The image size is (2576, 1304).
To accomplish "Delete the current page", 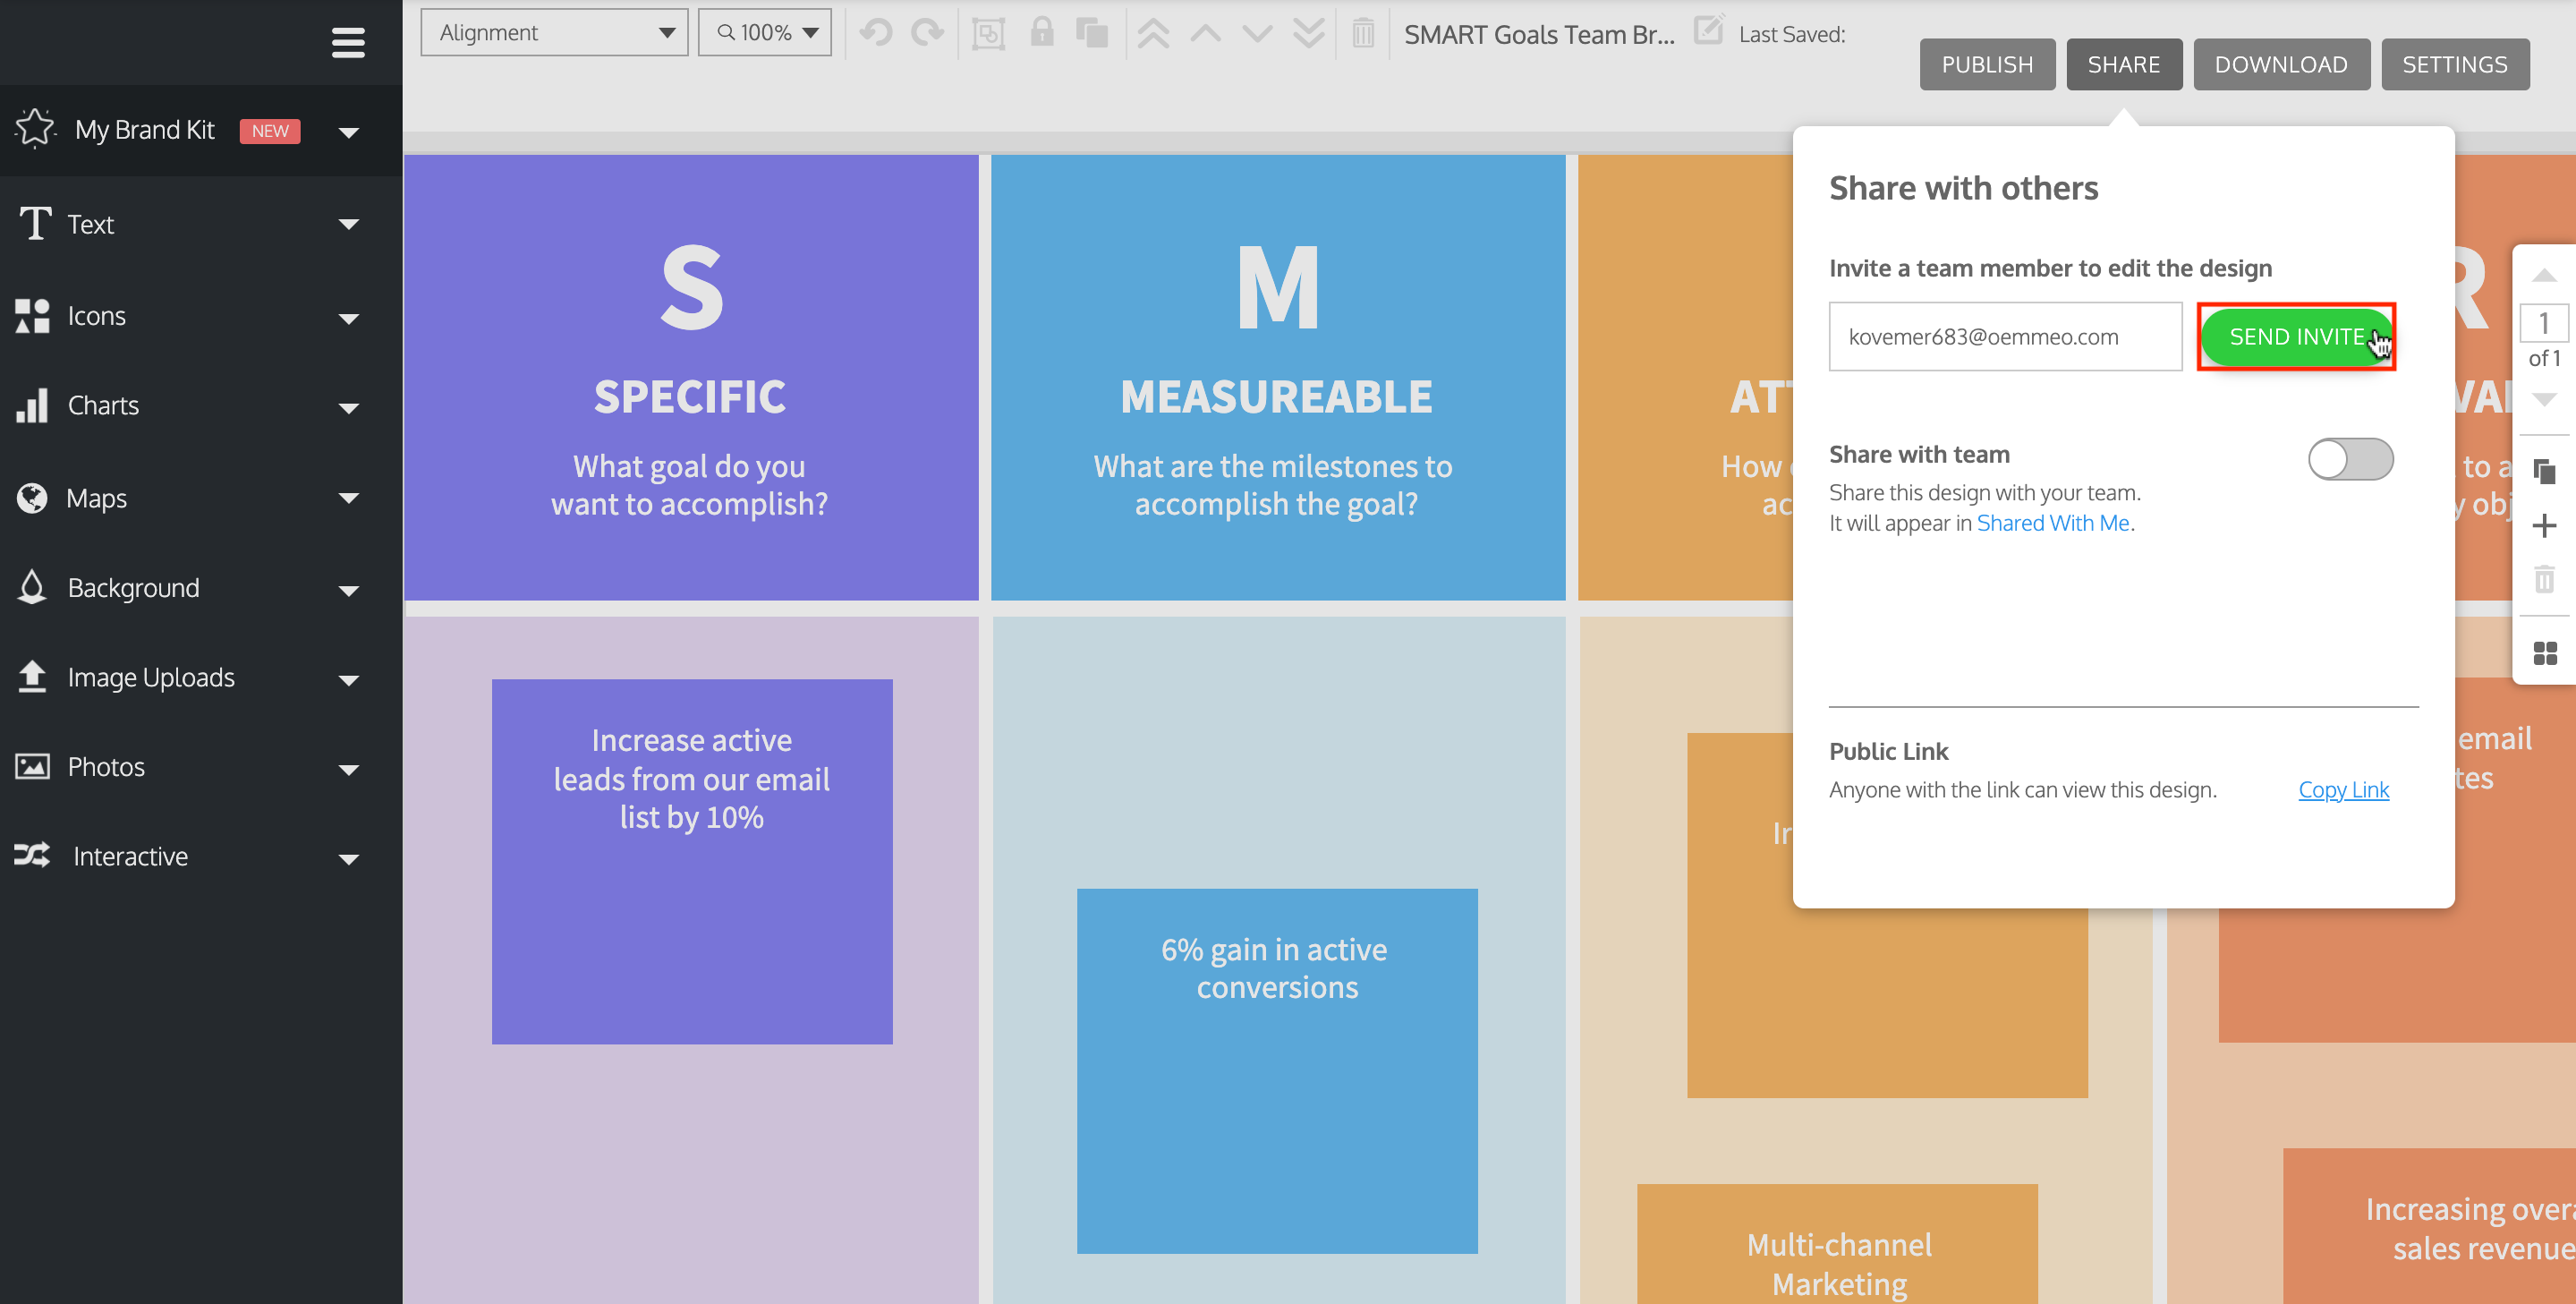I will point(2544,579).
